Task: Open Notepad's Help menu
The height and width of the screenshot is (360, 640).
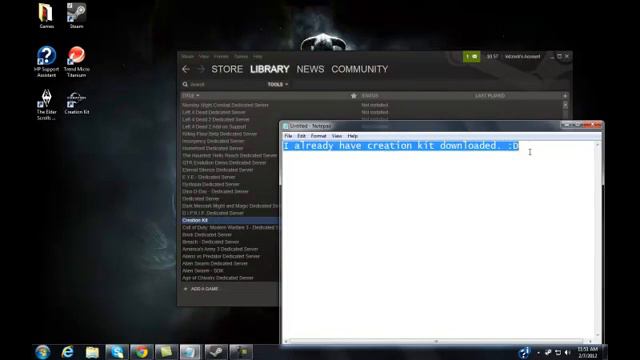Action: click(353, 136)
